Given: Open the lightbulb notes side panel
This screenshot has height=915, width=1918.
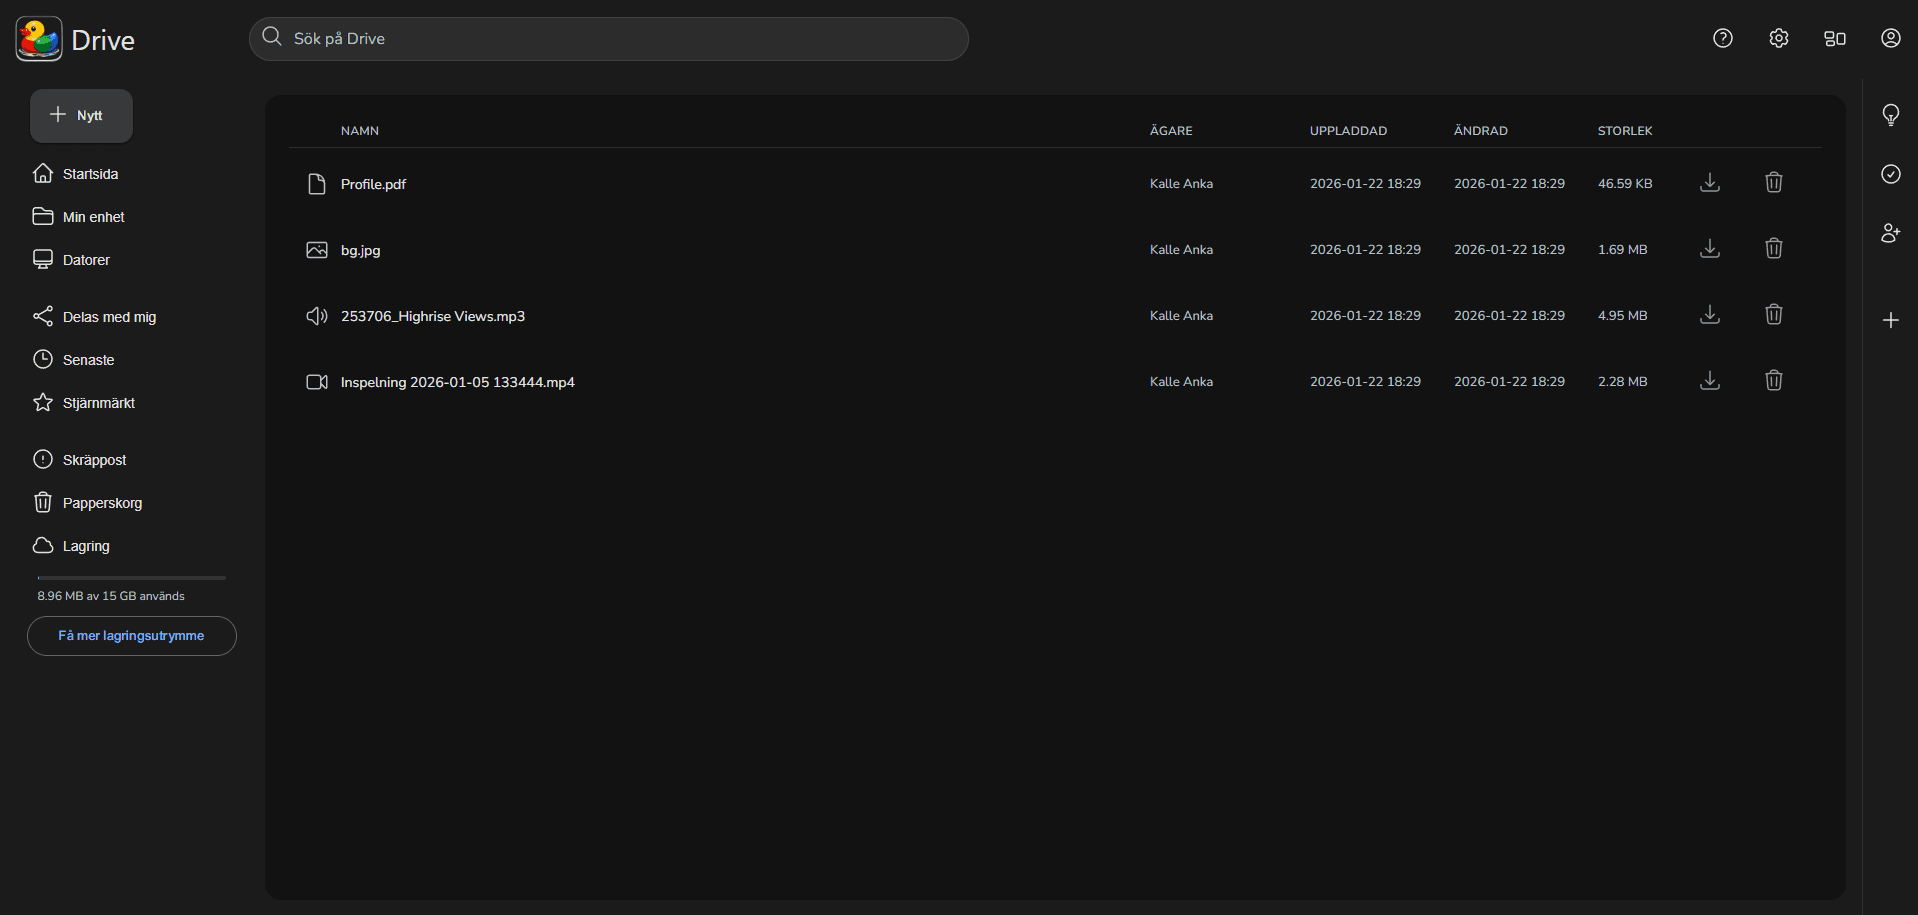Looking at the screenshot, I should [1890, 115].
